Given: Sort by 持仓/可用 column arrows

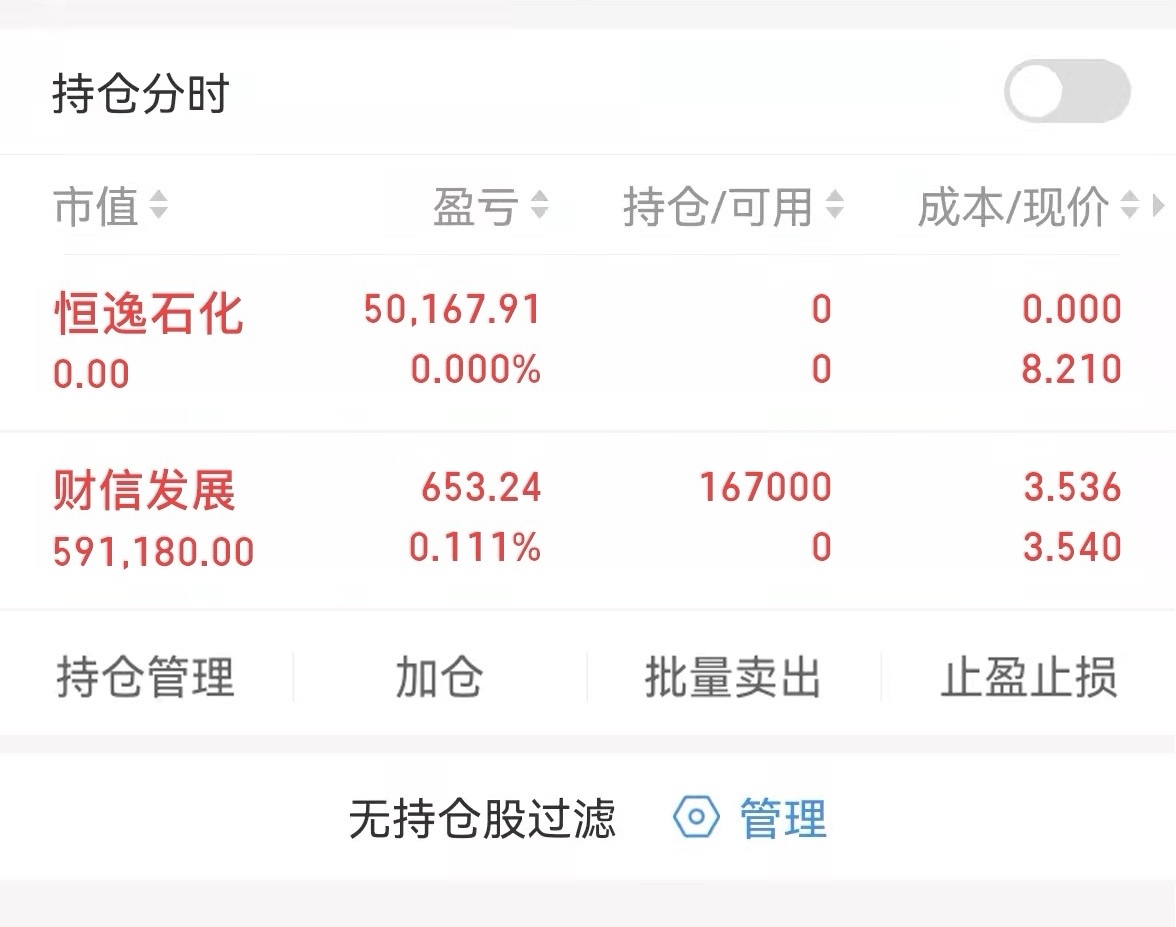Looking at the screenshot, I should tap(835, 205).
